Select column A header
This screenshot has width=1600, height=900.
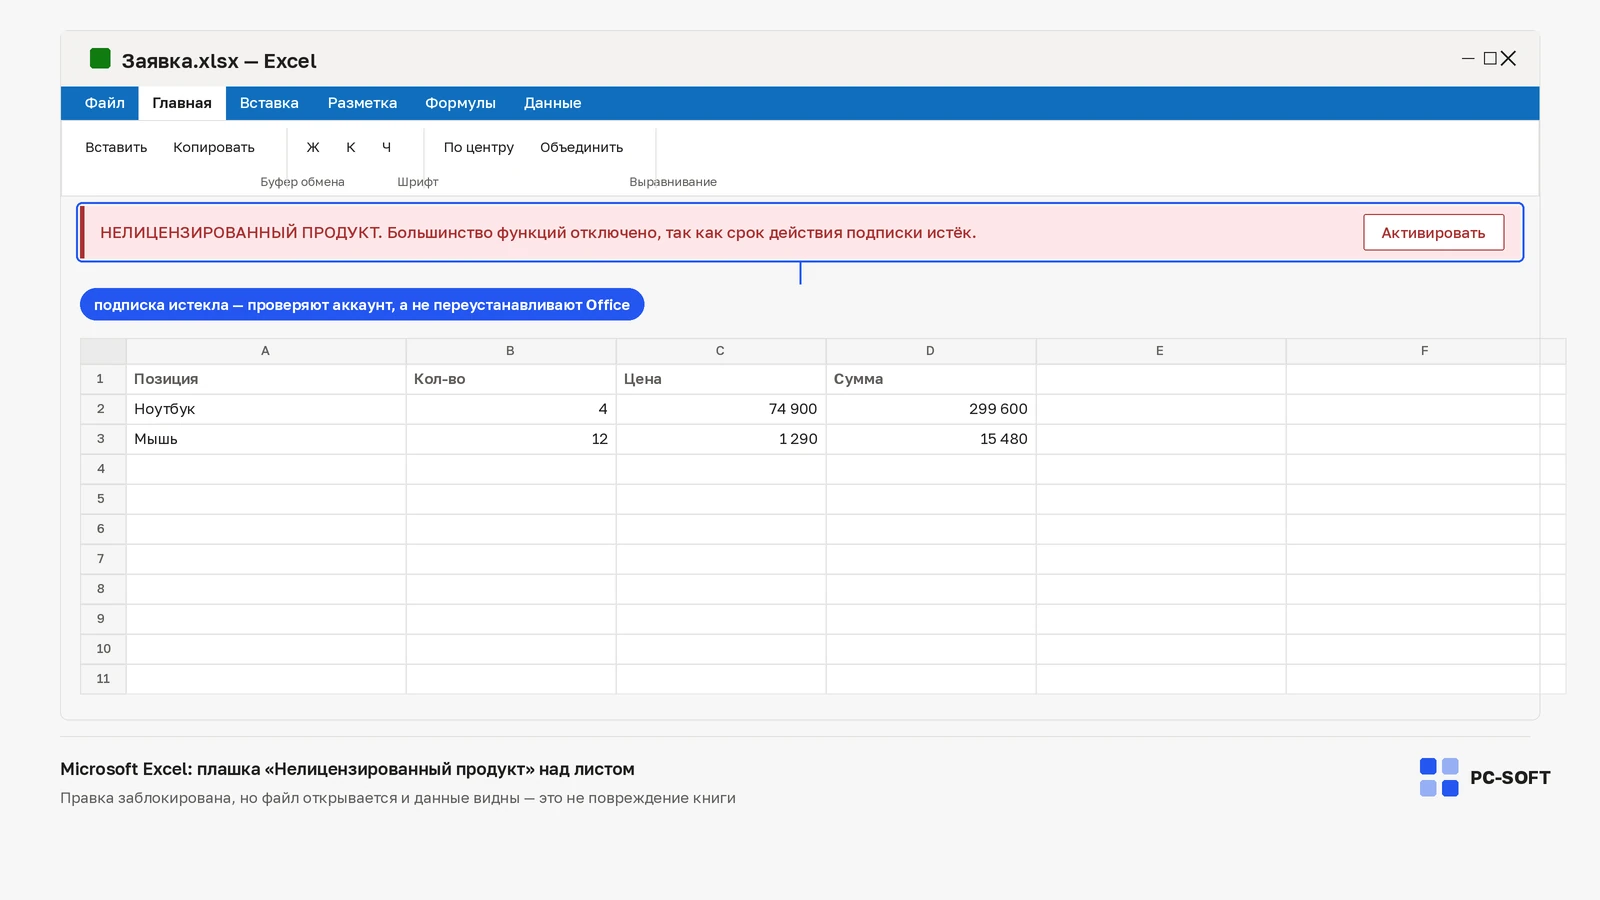pyautogui.click(x=266, y=351)
